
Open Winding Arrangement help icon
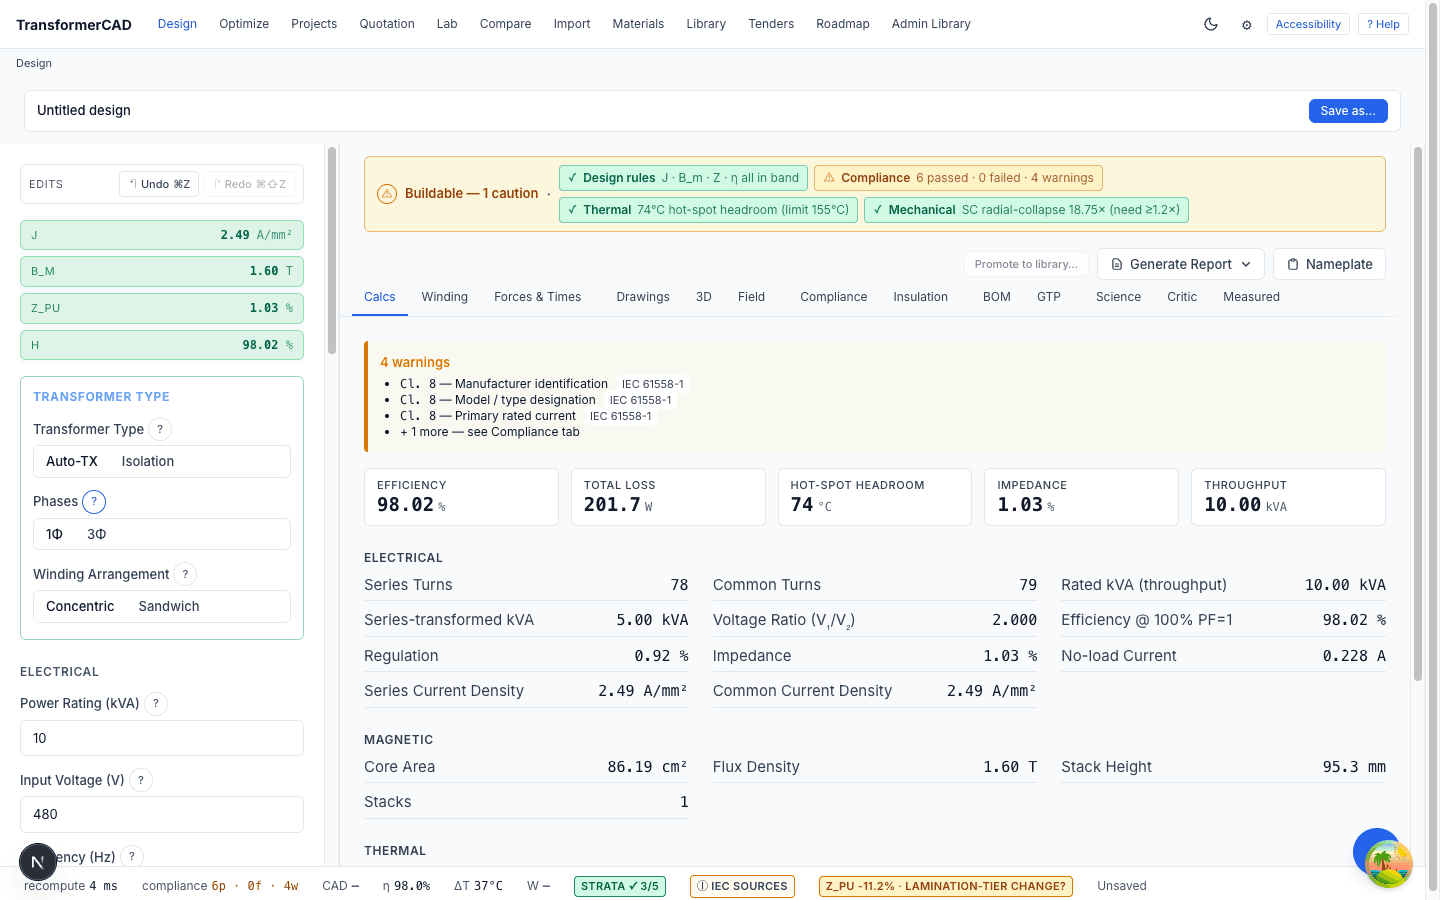185,574
